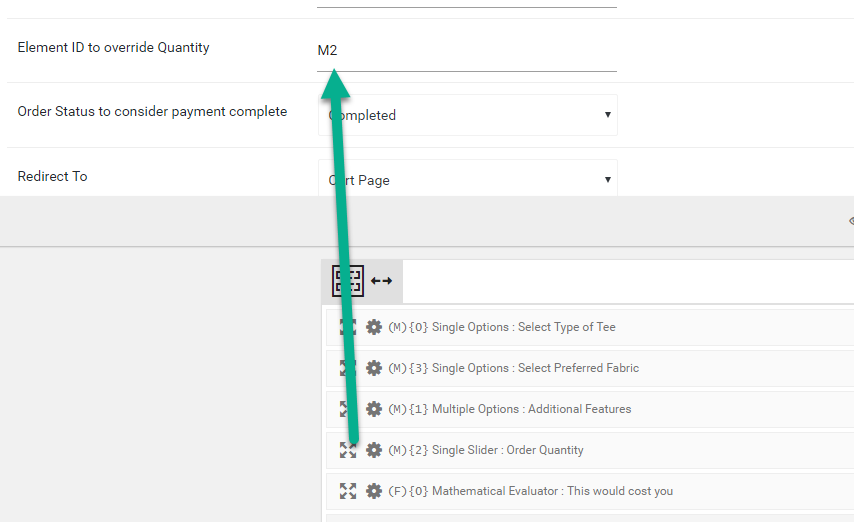Select the Select Preferred Fabric row
Image resolution: width=854 pixels, height=522 pixels.
(590, 368)
